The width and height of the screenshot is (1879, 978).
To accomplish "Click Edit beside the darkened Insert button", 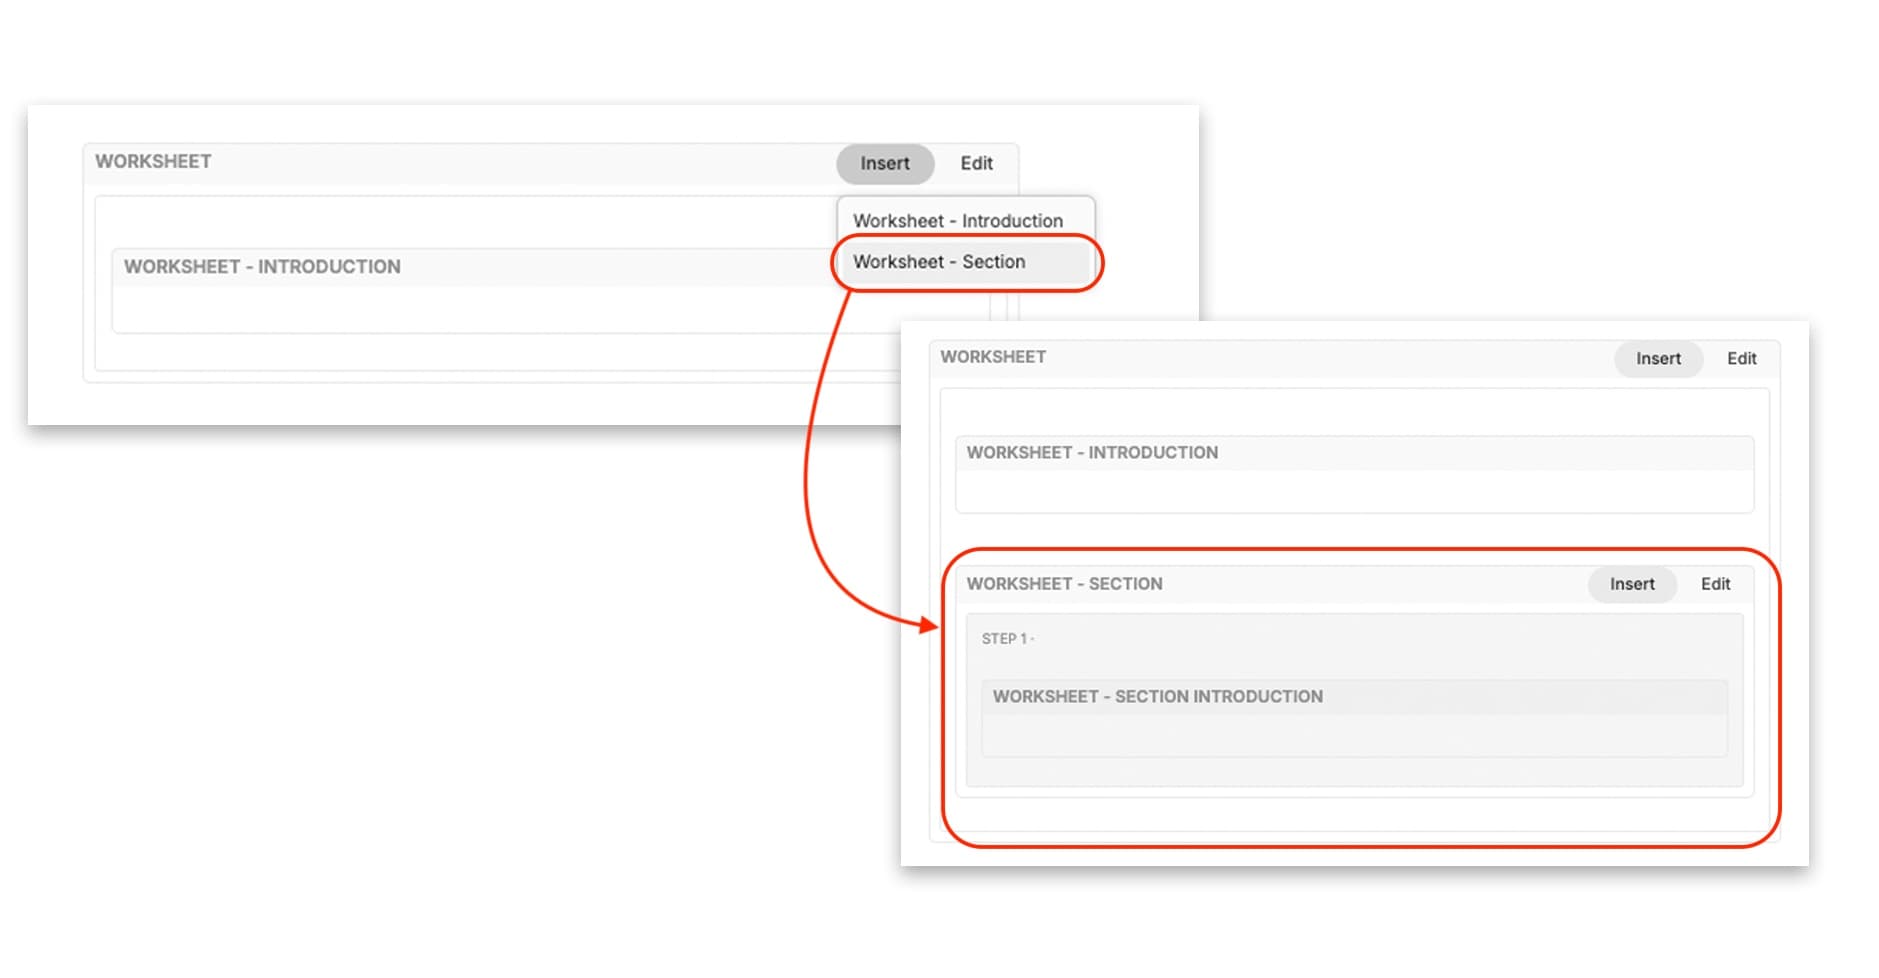I will pyautogui.click(x=976, y=164).
